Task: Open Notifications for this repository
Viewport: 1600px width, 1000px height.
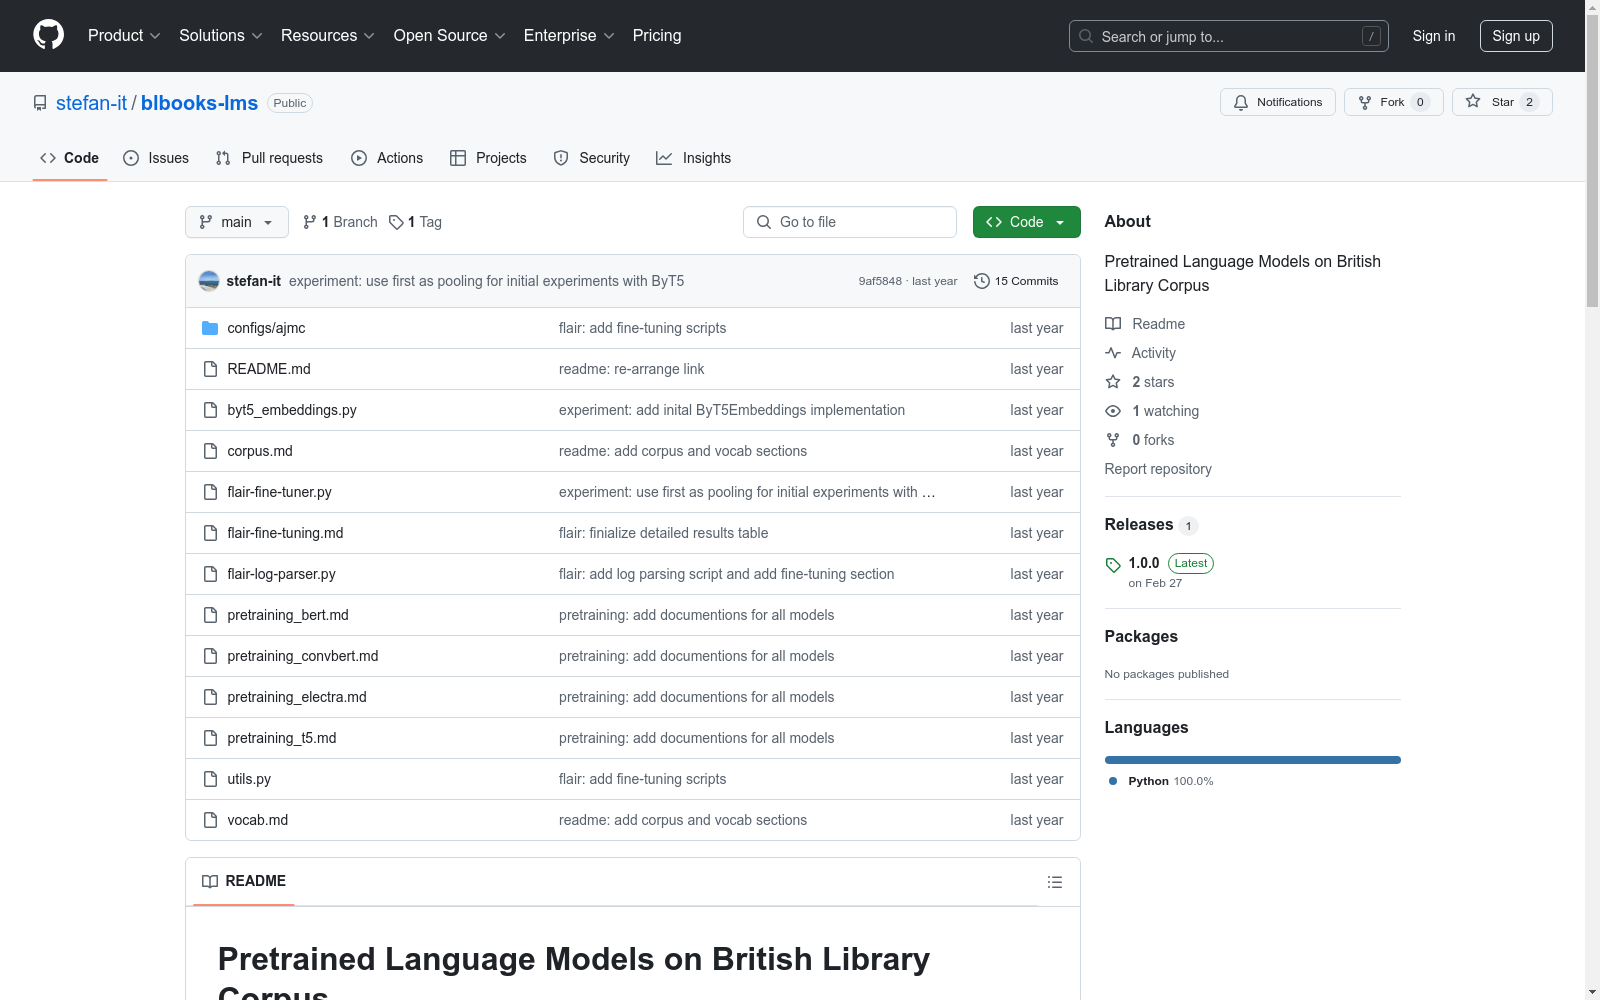Action: coord(1278,102)
